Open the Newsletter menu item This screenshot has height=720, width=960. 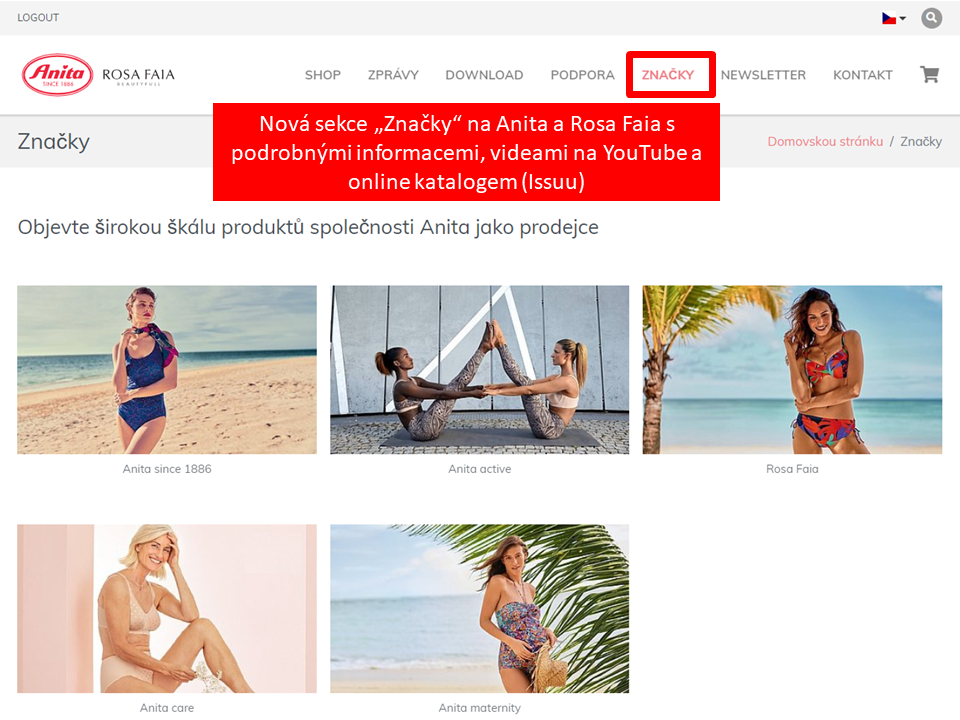pyautogui.click(x=763, y=75)
